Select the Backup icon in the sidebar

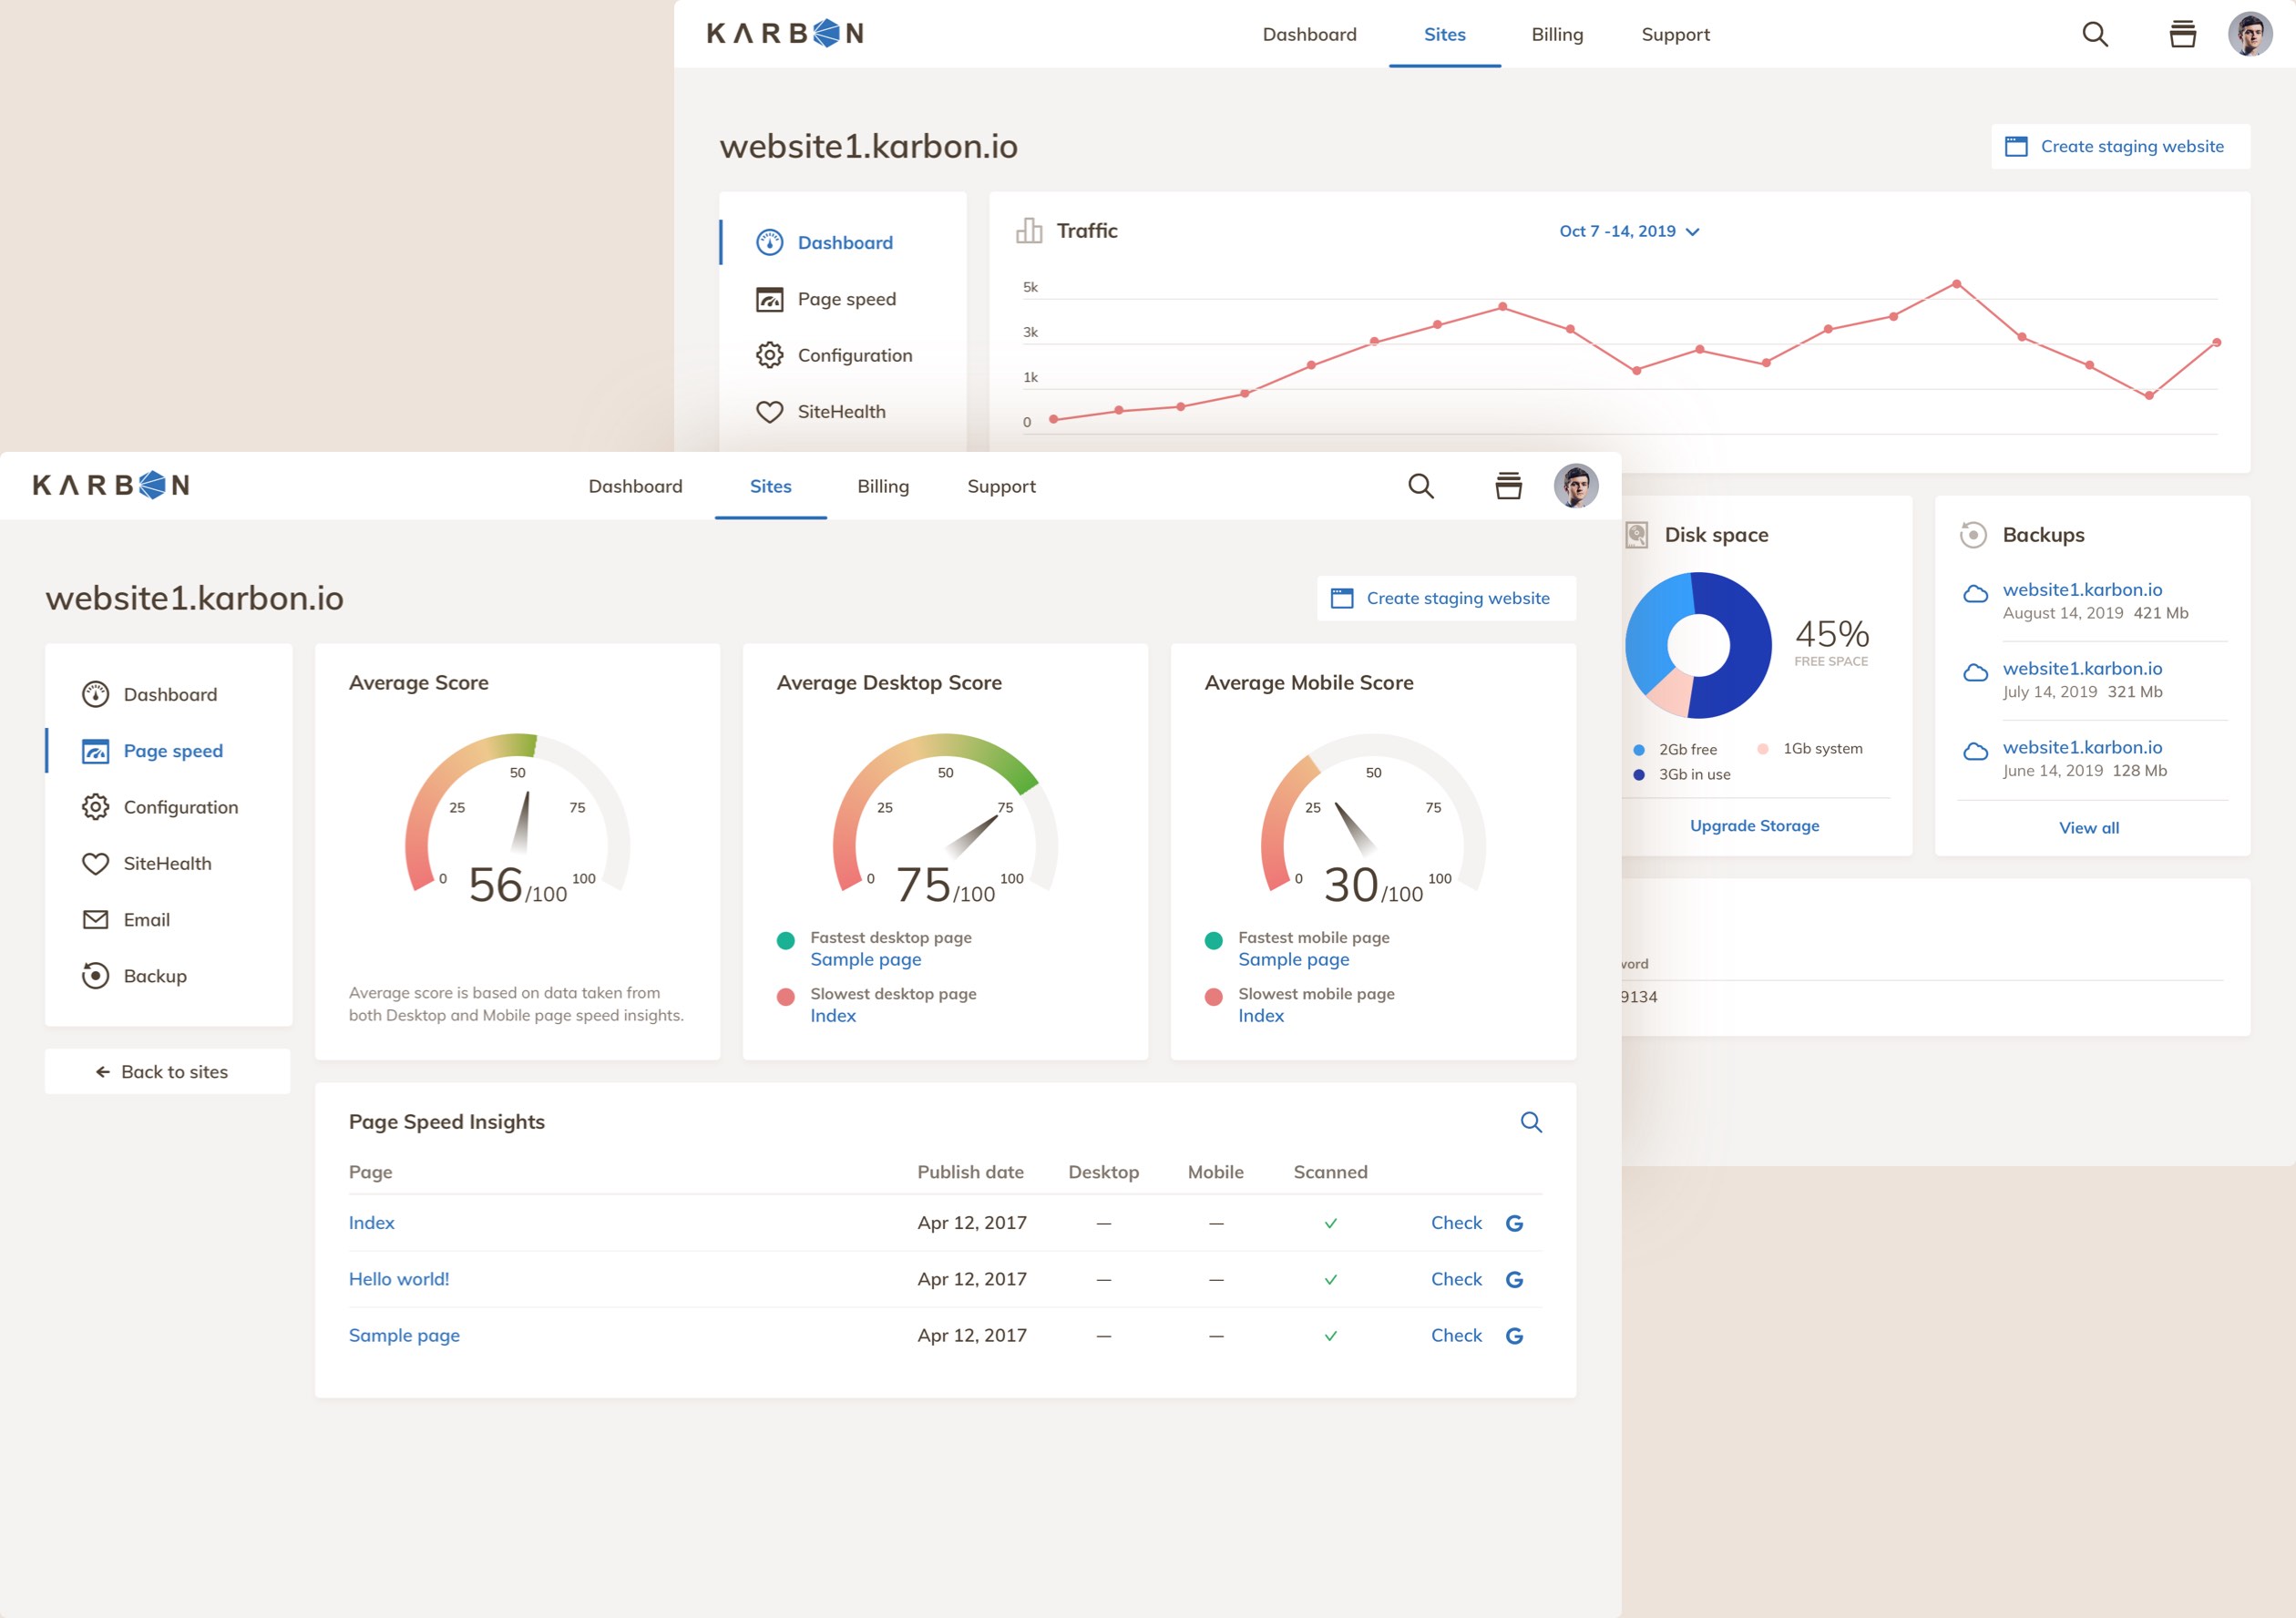[x=95, y=975]
